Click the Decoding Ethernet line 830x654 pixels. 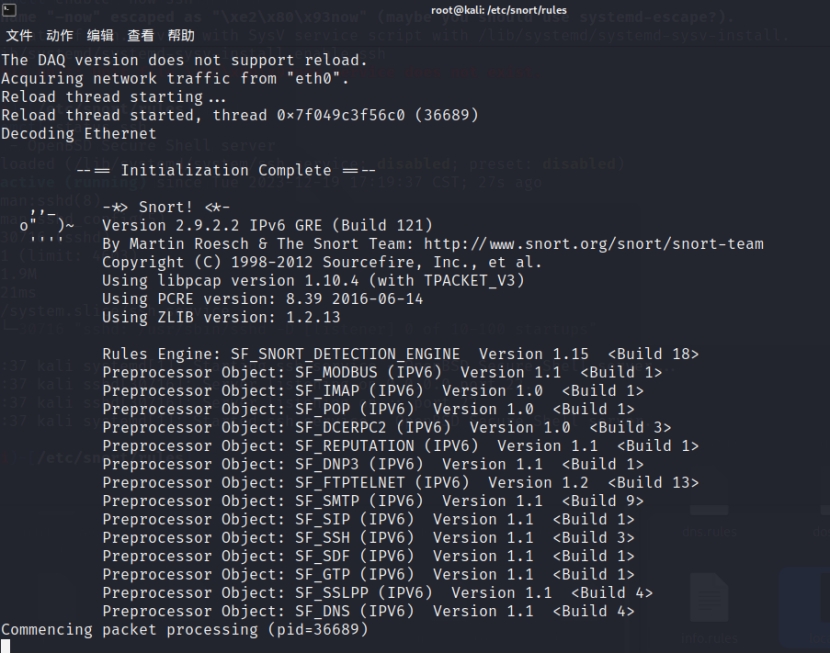point(79,134)
